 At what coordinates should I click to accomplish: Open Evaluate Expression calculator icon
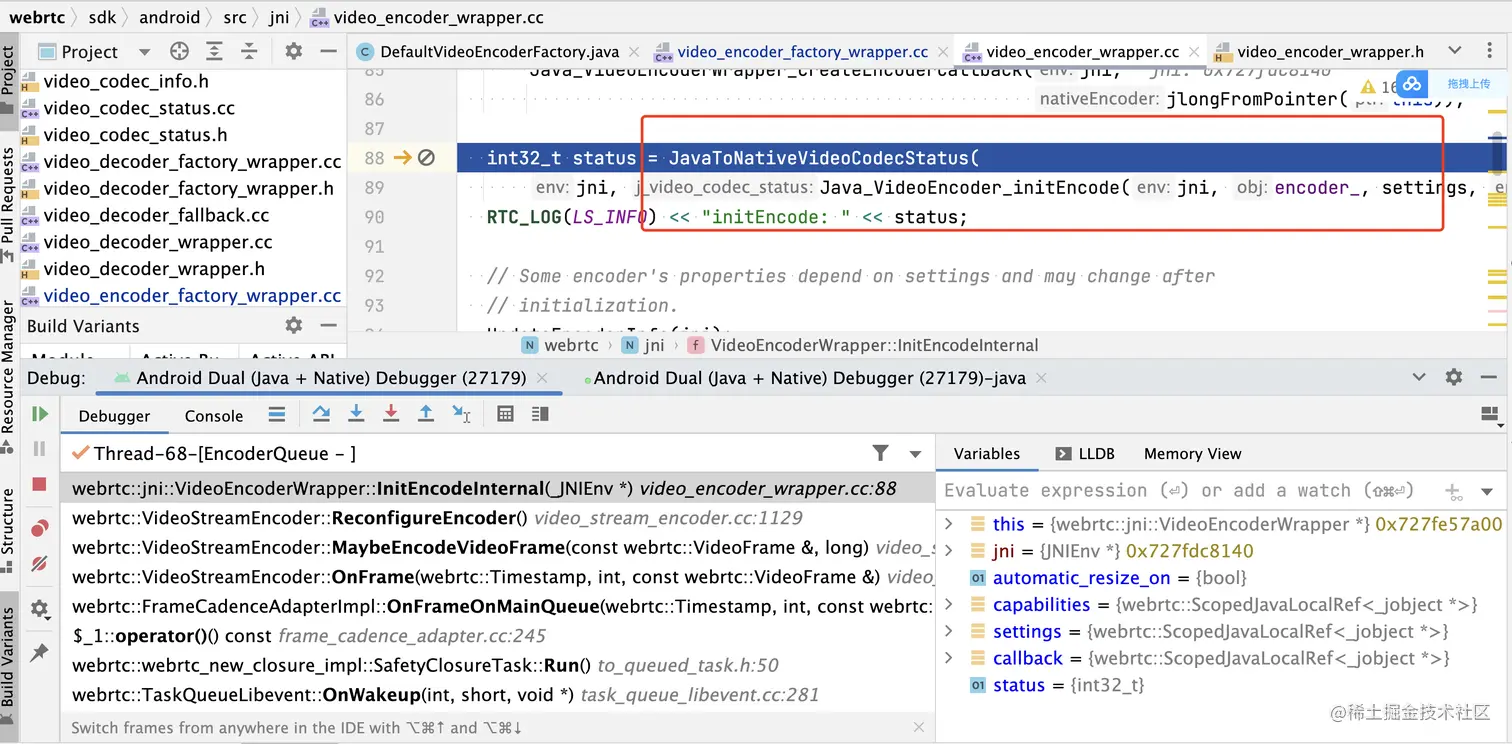[x=506, y=414]
